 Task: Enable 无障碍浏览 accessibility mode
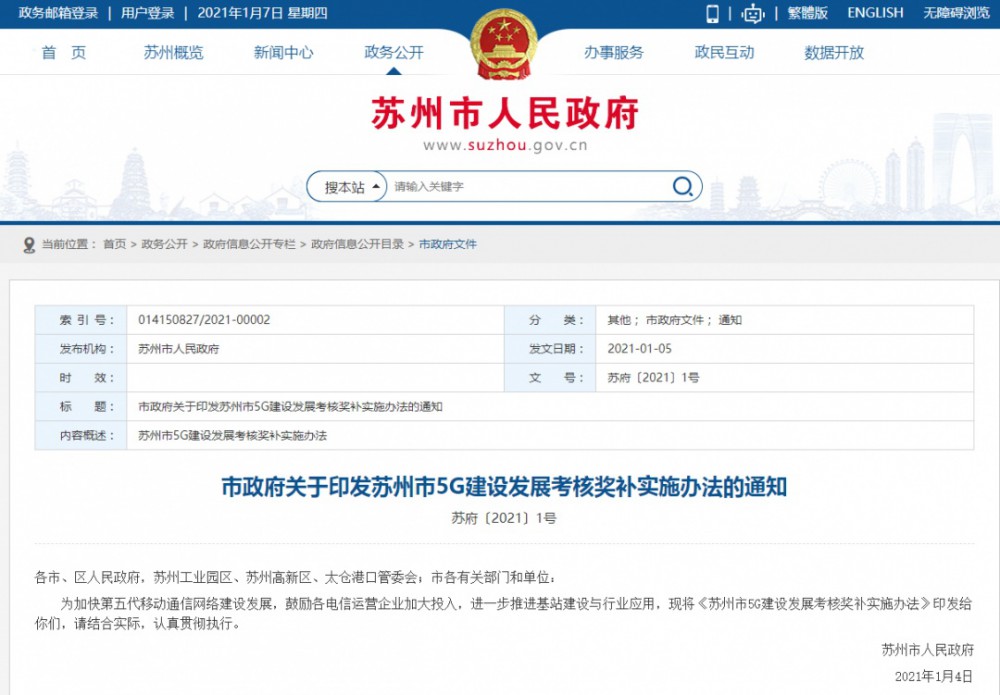click(x=955, y=13)
